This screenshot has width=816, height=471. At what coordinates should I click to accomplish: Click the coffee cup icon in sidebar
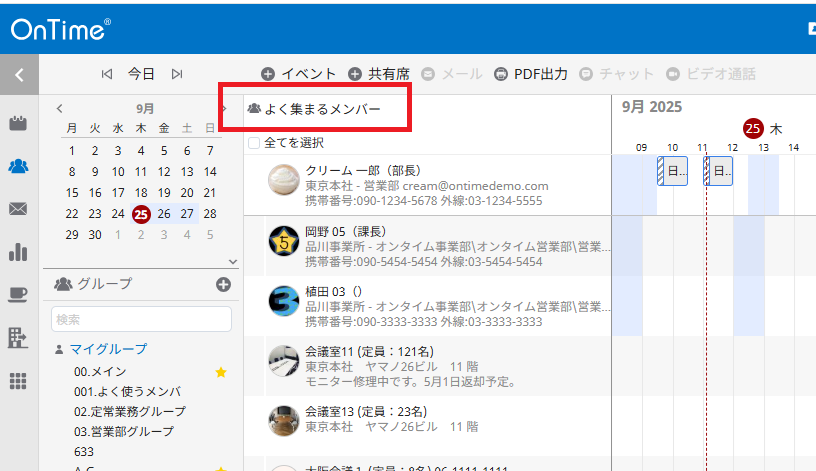tap(18, 294)
